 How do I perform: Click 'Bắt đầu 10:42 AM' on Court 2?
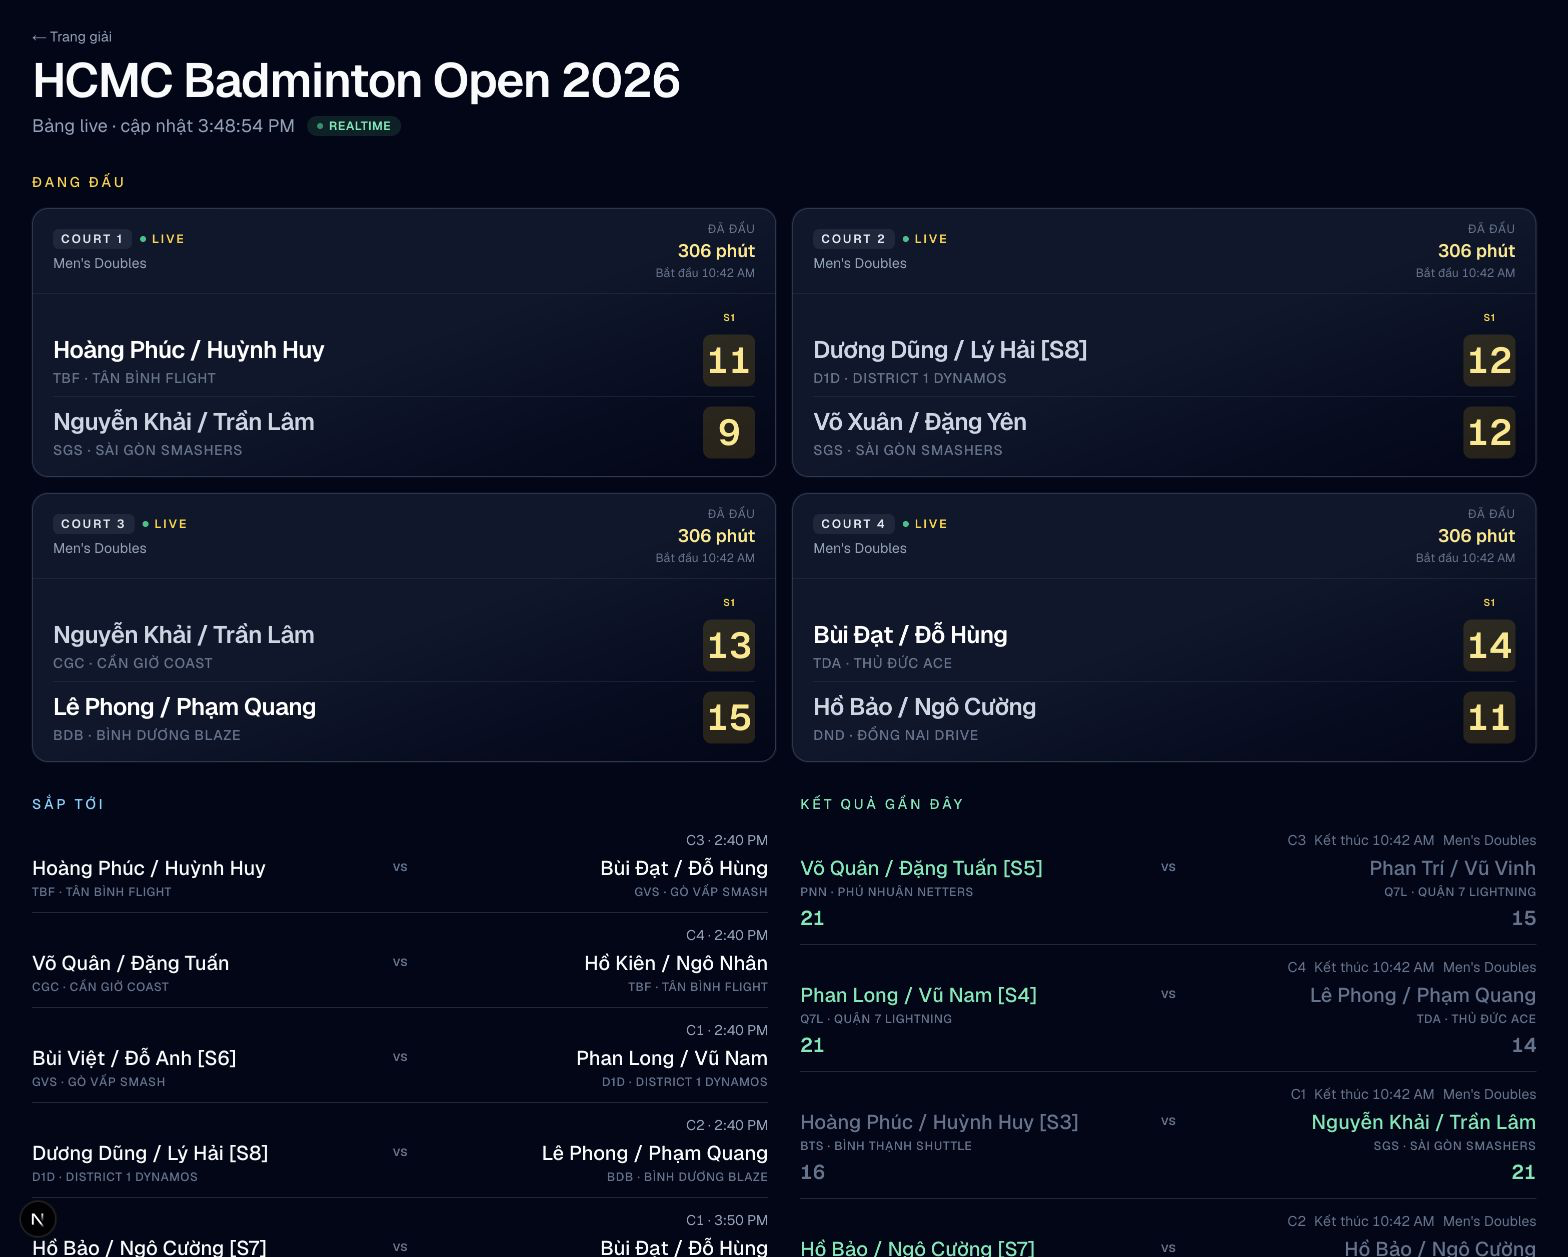[1465, 273]
